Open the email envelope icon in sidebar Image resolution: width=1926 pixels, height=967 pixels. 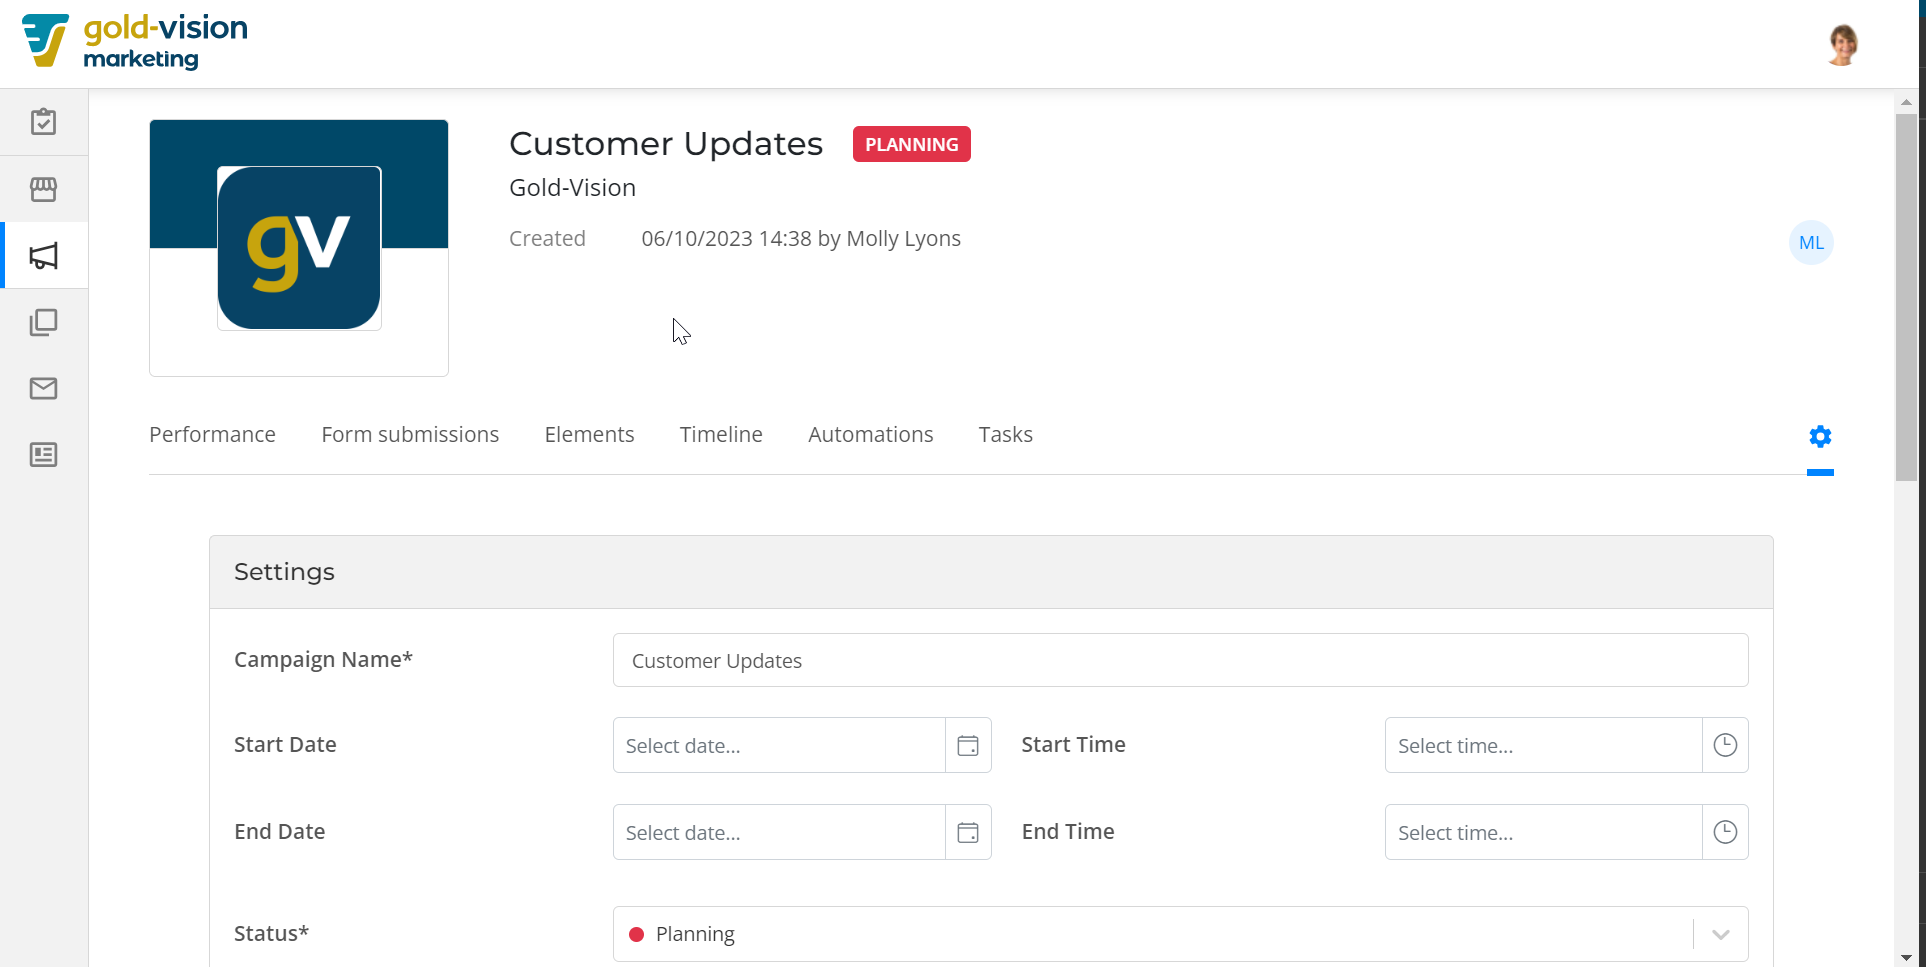point(43,388)
